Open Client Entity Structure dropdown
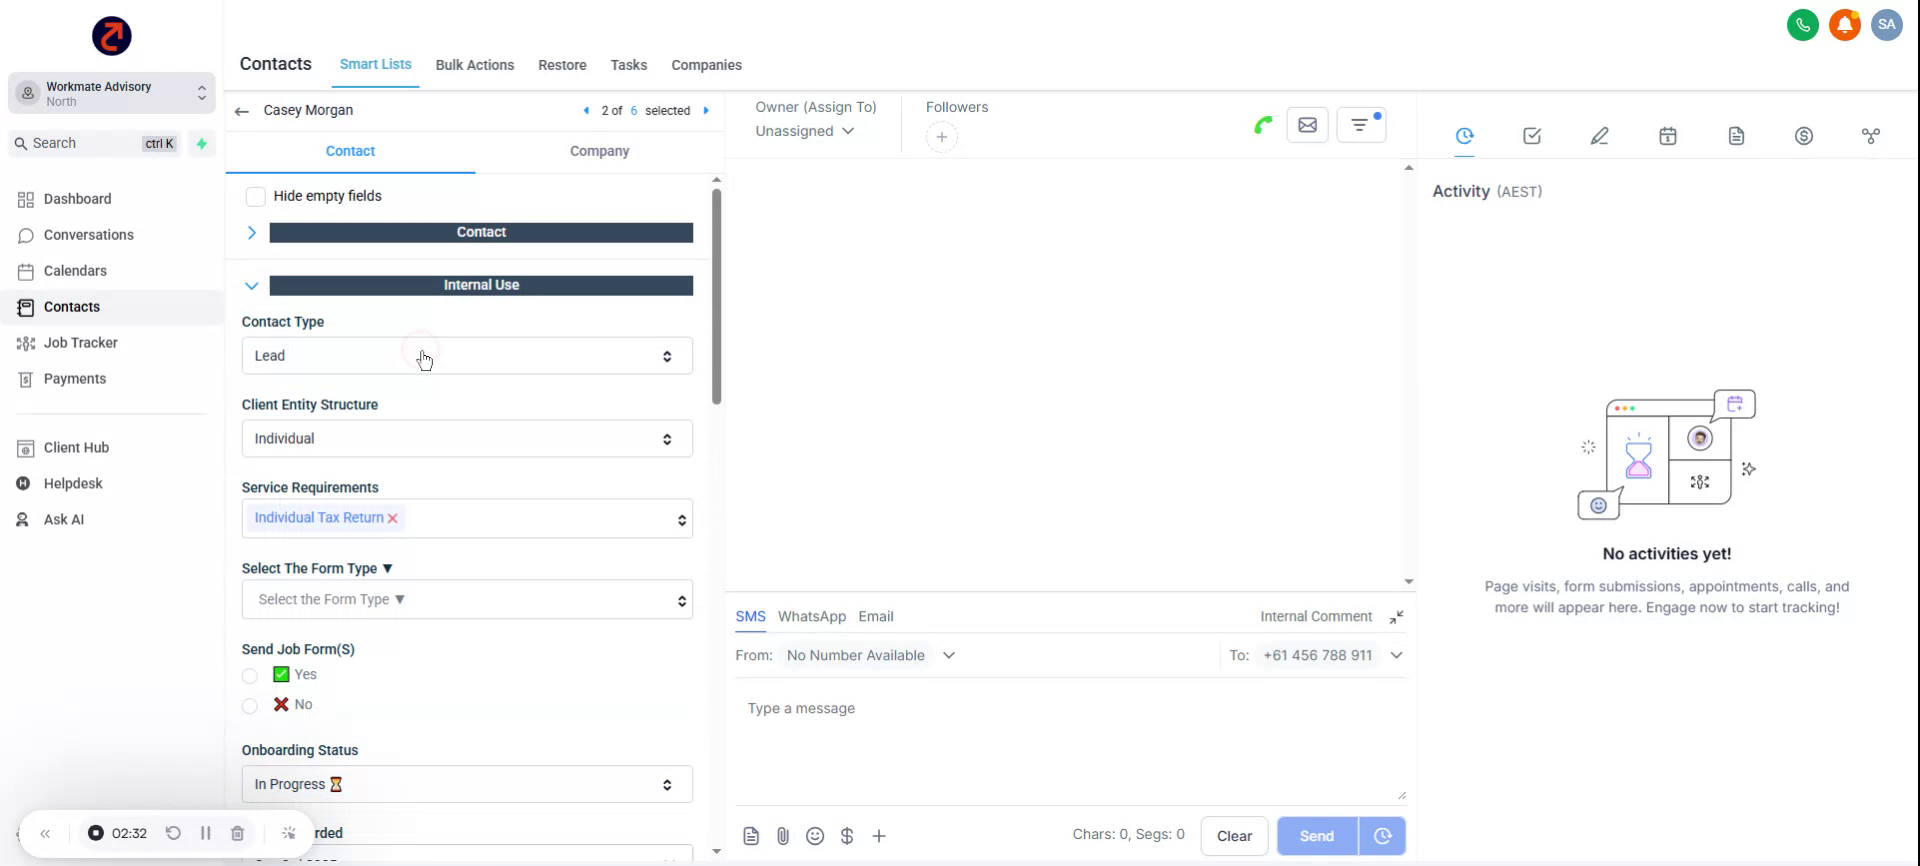Screen dimensions: 1920x866 point(467,439)
